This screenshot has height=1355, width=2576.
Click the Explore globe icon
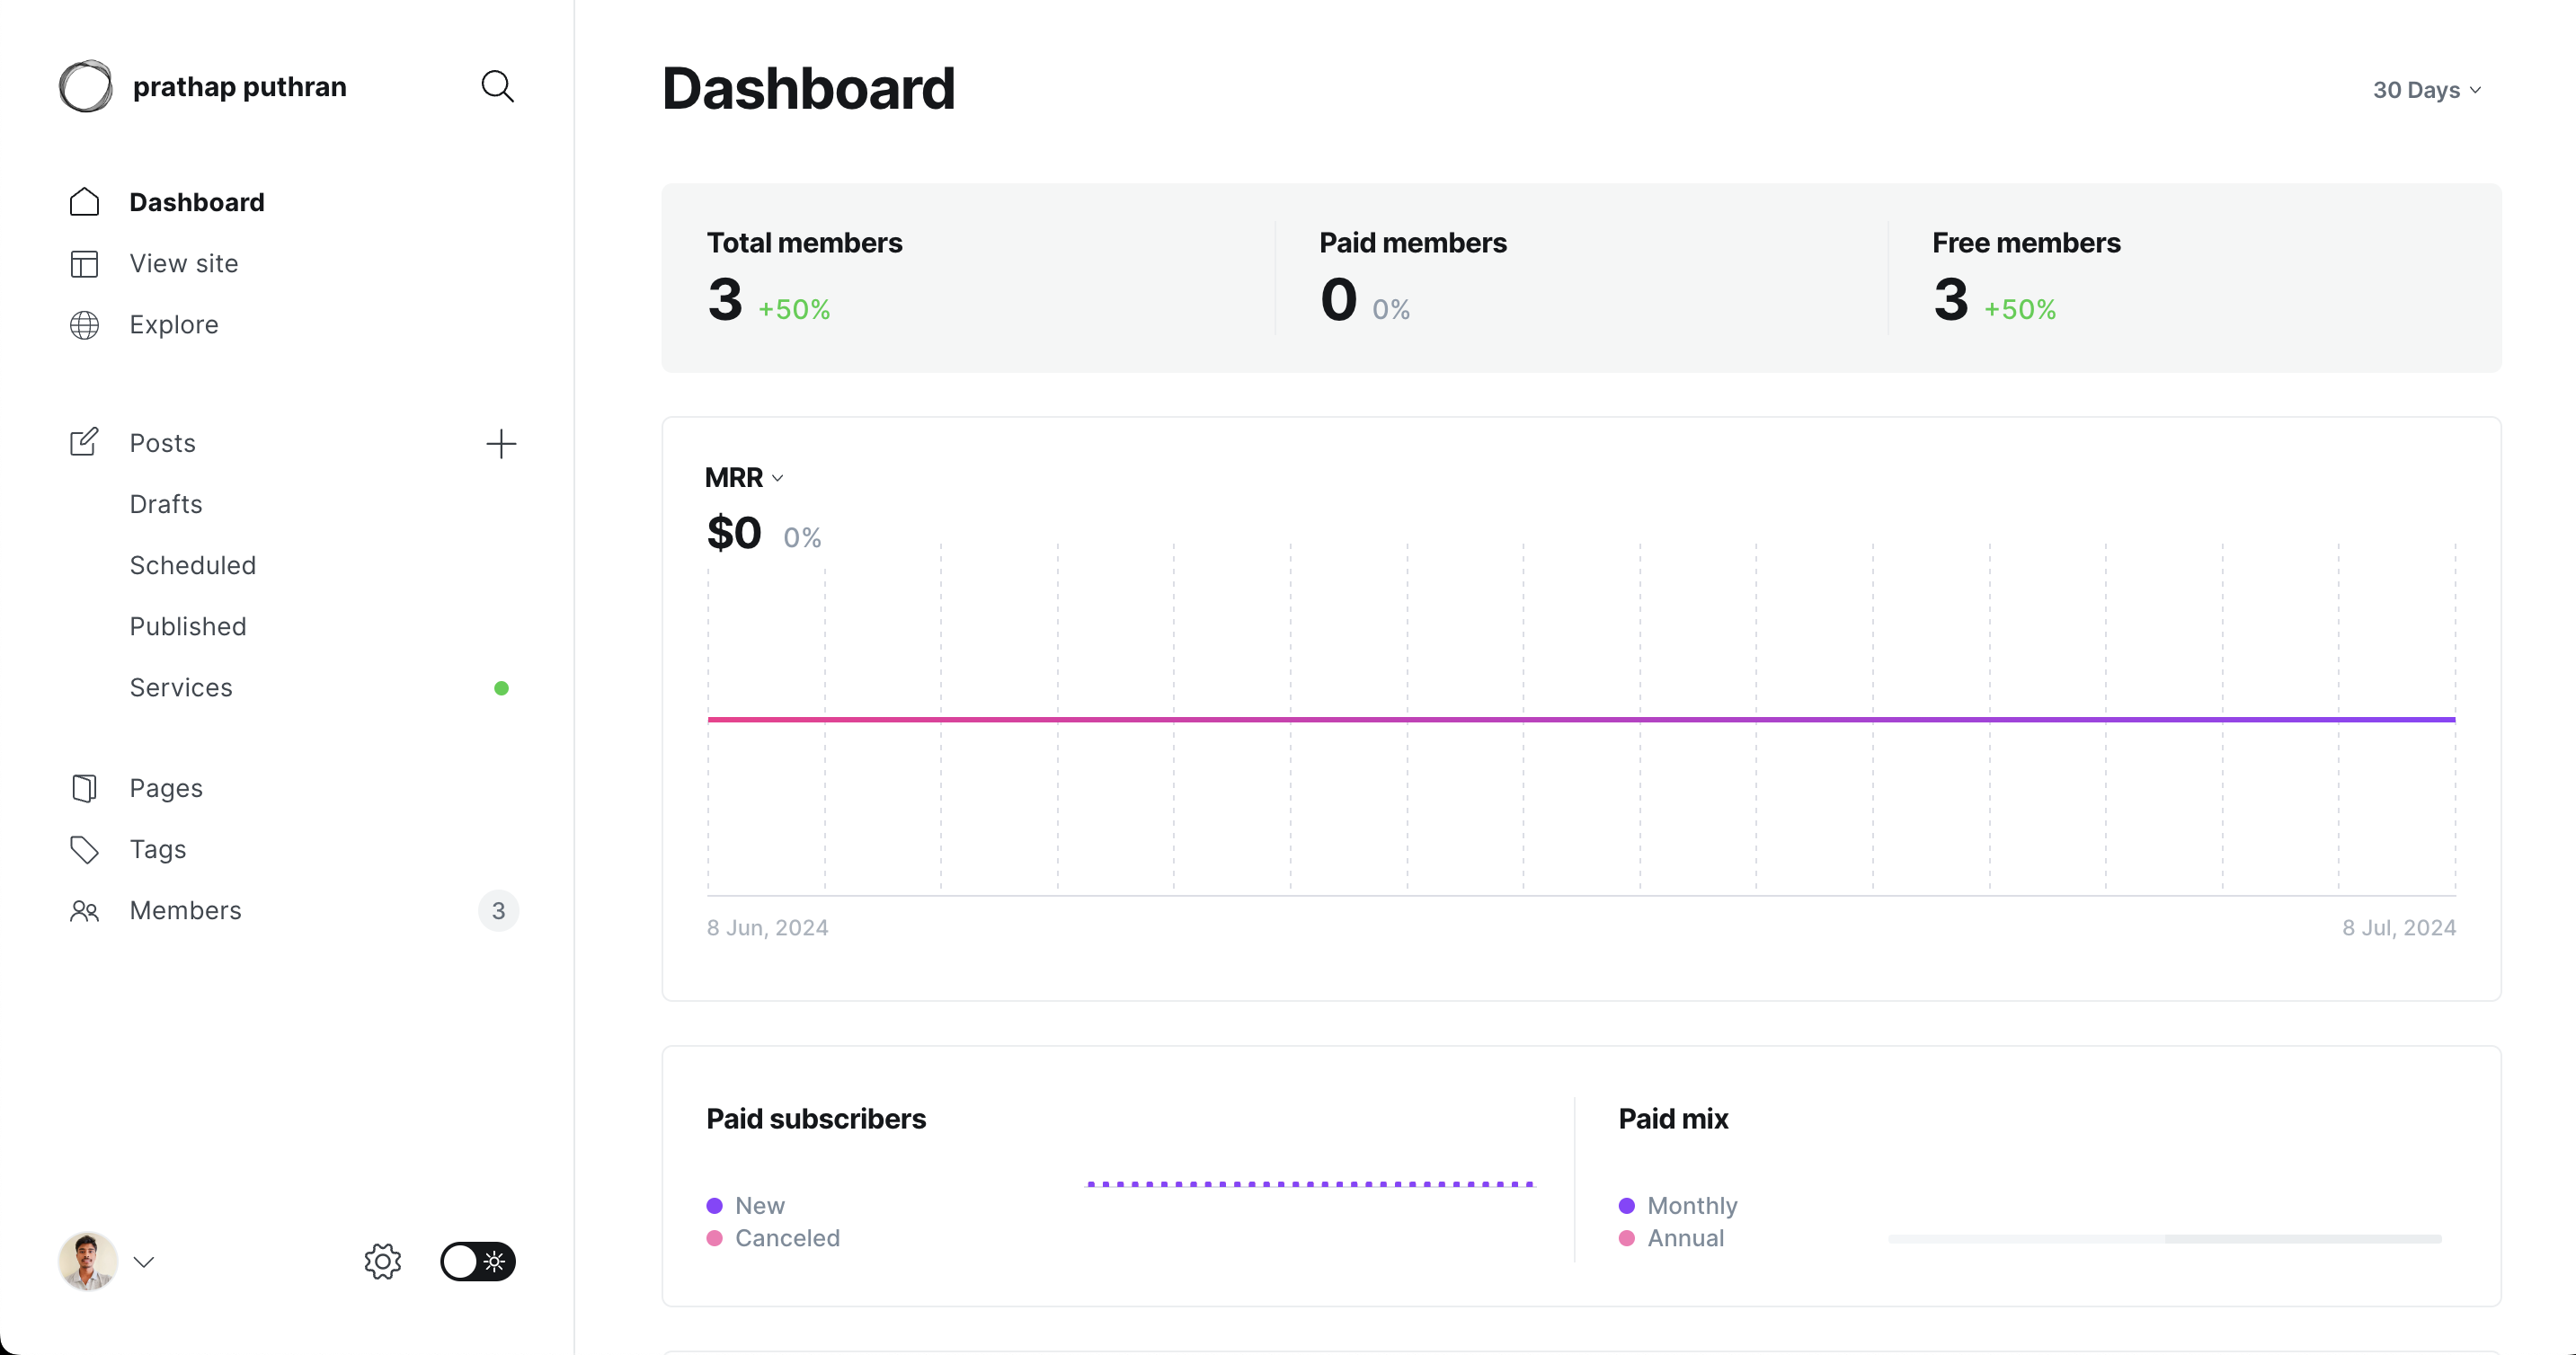[x=85, y=323]
